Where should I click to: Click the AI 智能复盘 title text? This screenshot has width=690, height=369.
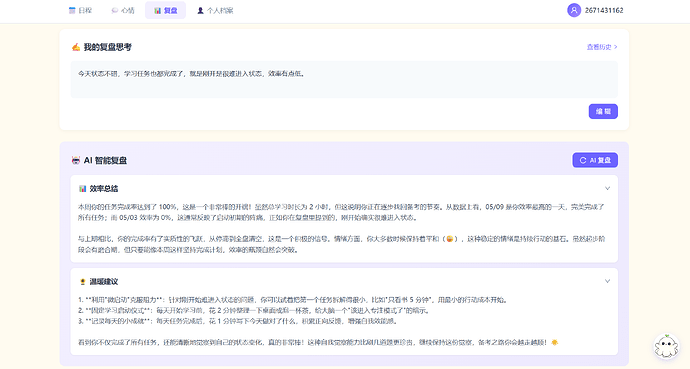click(x=105, y=161)
